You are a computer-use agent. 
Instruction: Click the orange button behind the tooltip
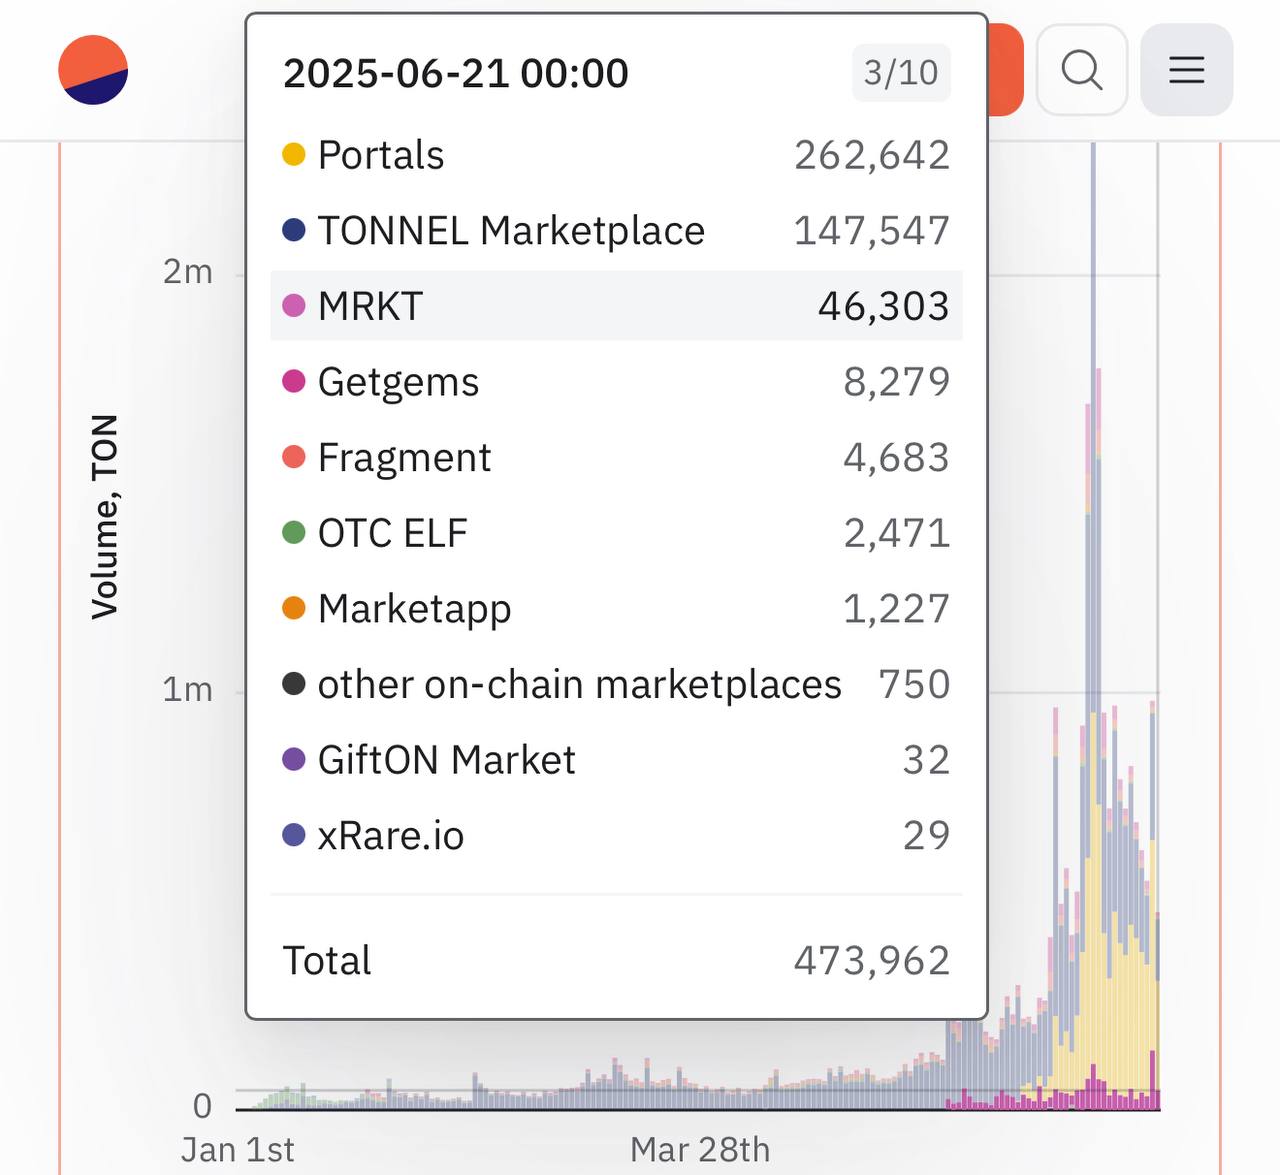point(1006,70)
